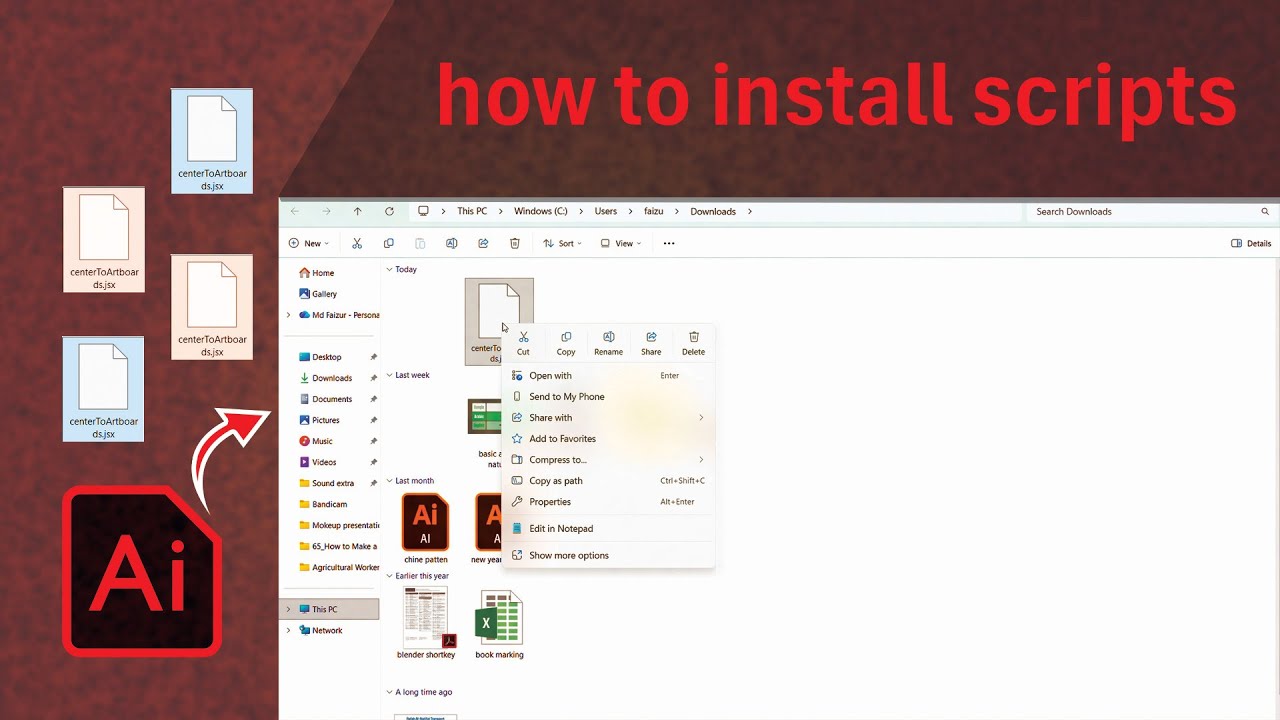Choose Edit in Notepad

(x=608, y=528)
